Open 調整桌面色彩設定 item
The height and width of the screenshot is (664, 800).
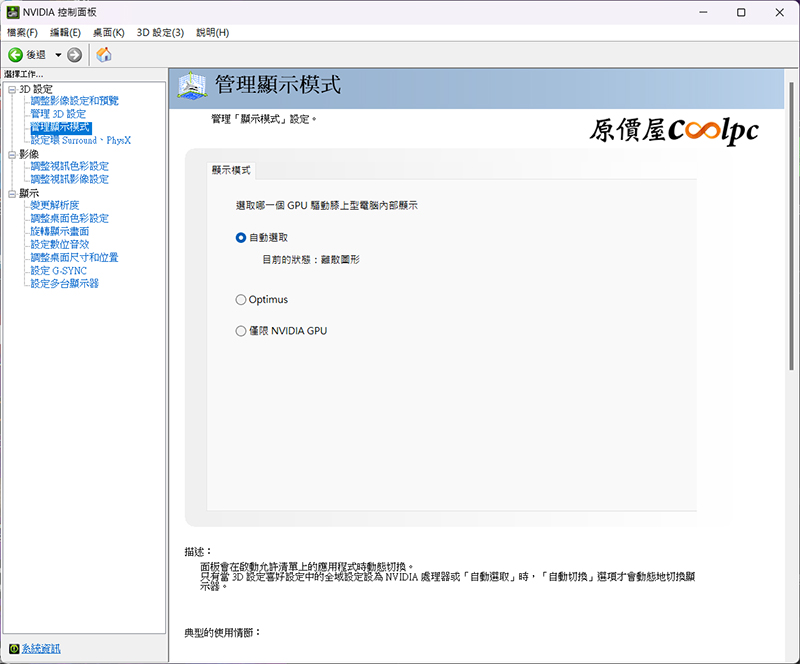(x=70, y=218)
